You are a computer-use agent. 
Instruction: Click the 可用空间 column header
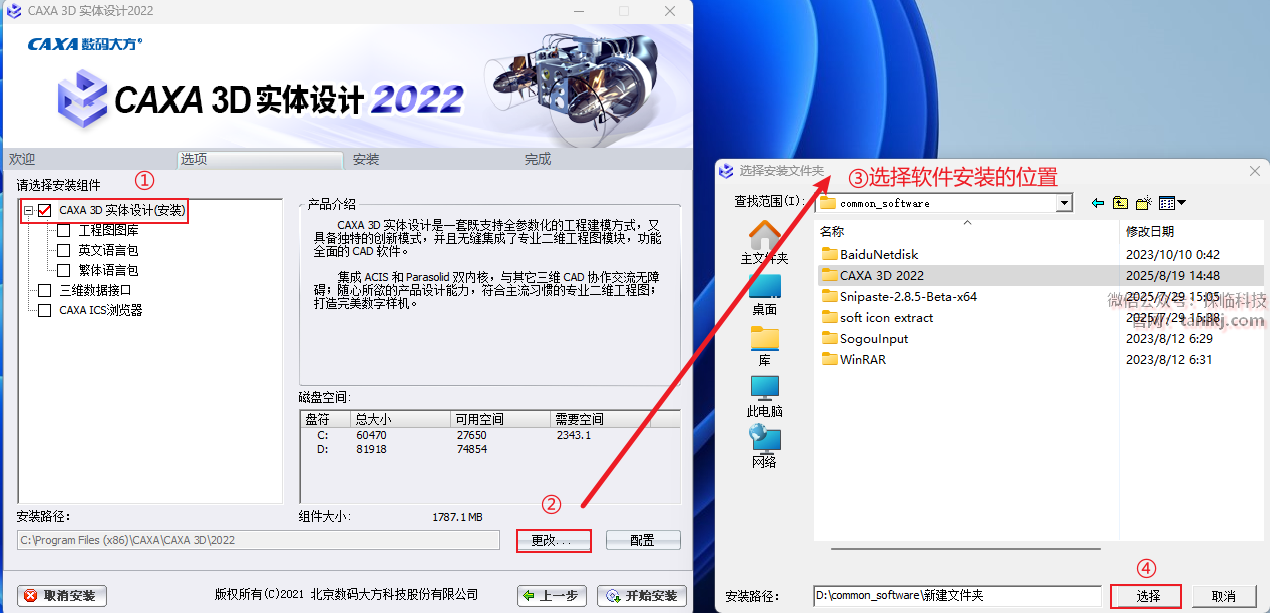point(499,419)
